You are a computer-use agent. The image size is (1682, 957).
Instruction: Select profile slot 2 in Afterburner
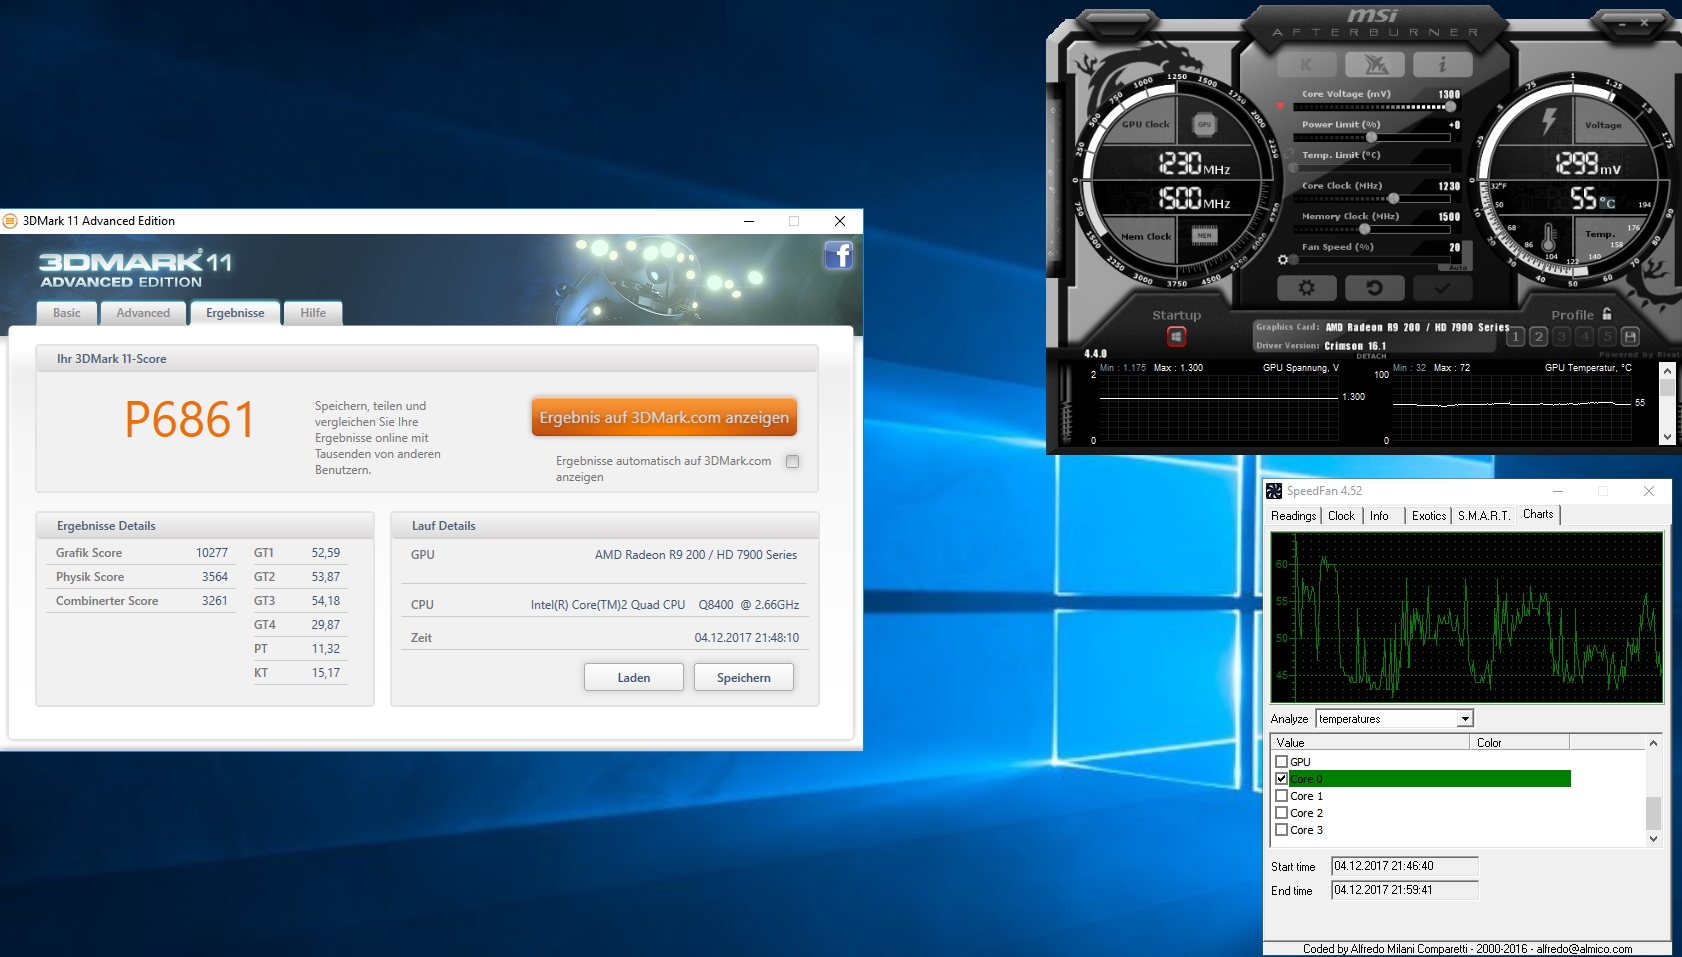pyautogui.click(x=1539, y=337)
